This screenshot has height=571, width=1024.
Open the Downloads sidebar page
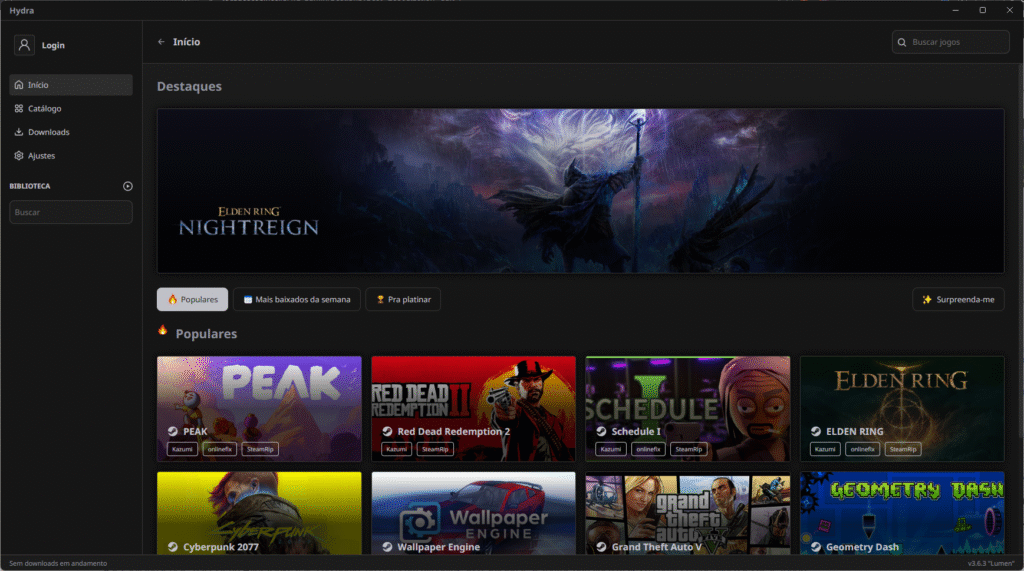(x=71, y=132)
